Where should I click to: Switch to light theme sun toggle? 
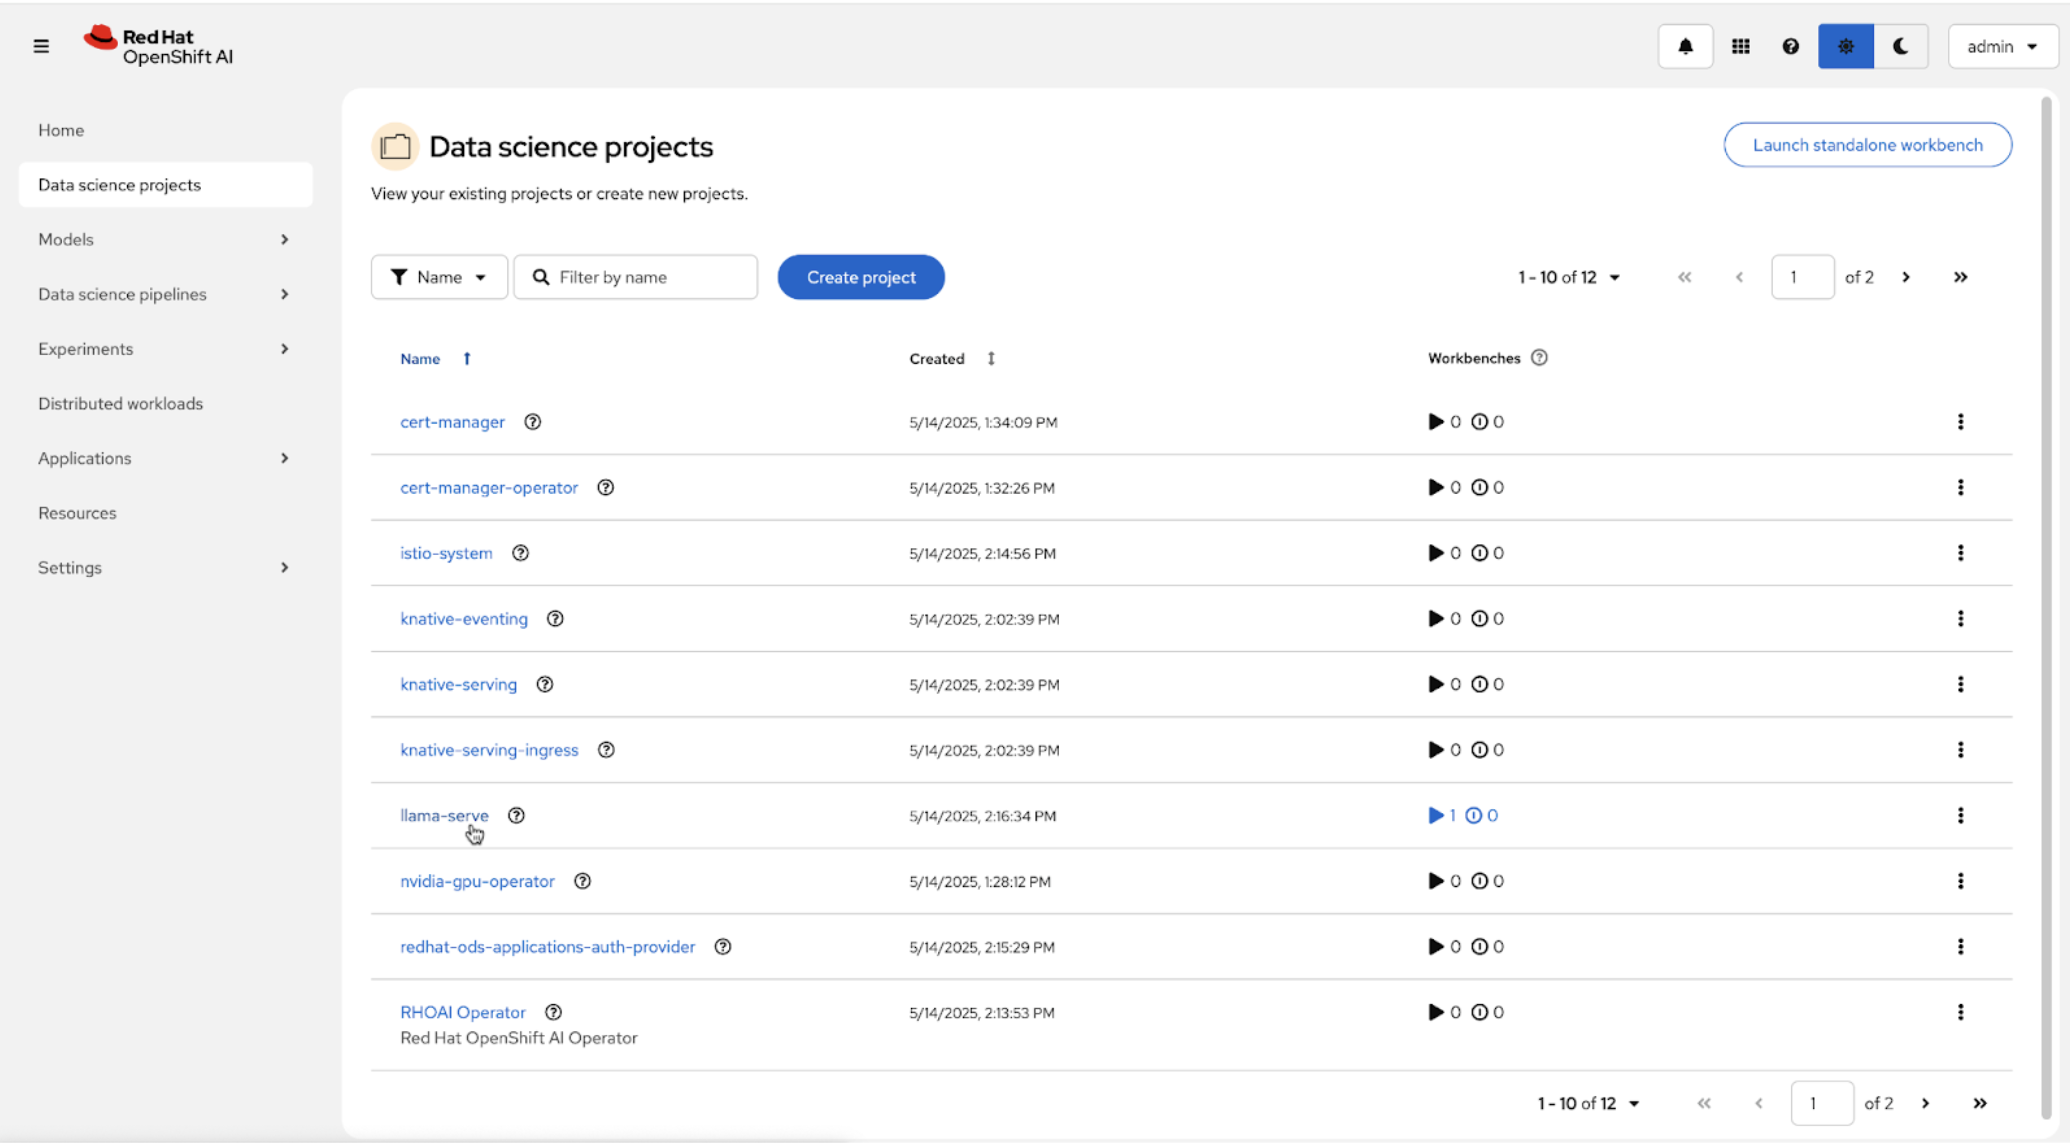coord(1845,46)
